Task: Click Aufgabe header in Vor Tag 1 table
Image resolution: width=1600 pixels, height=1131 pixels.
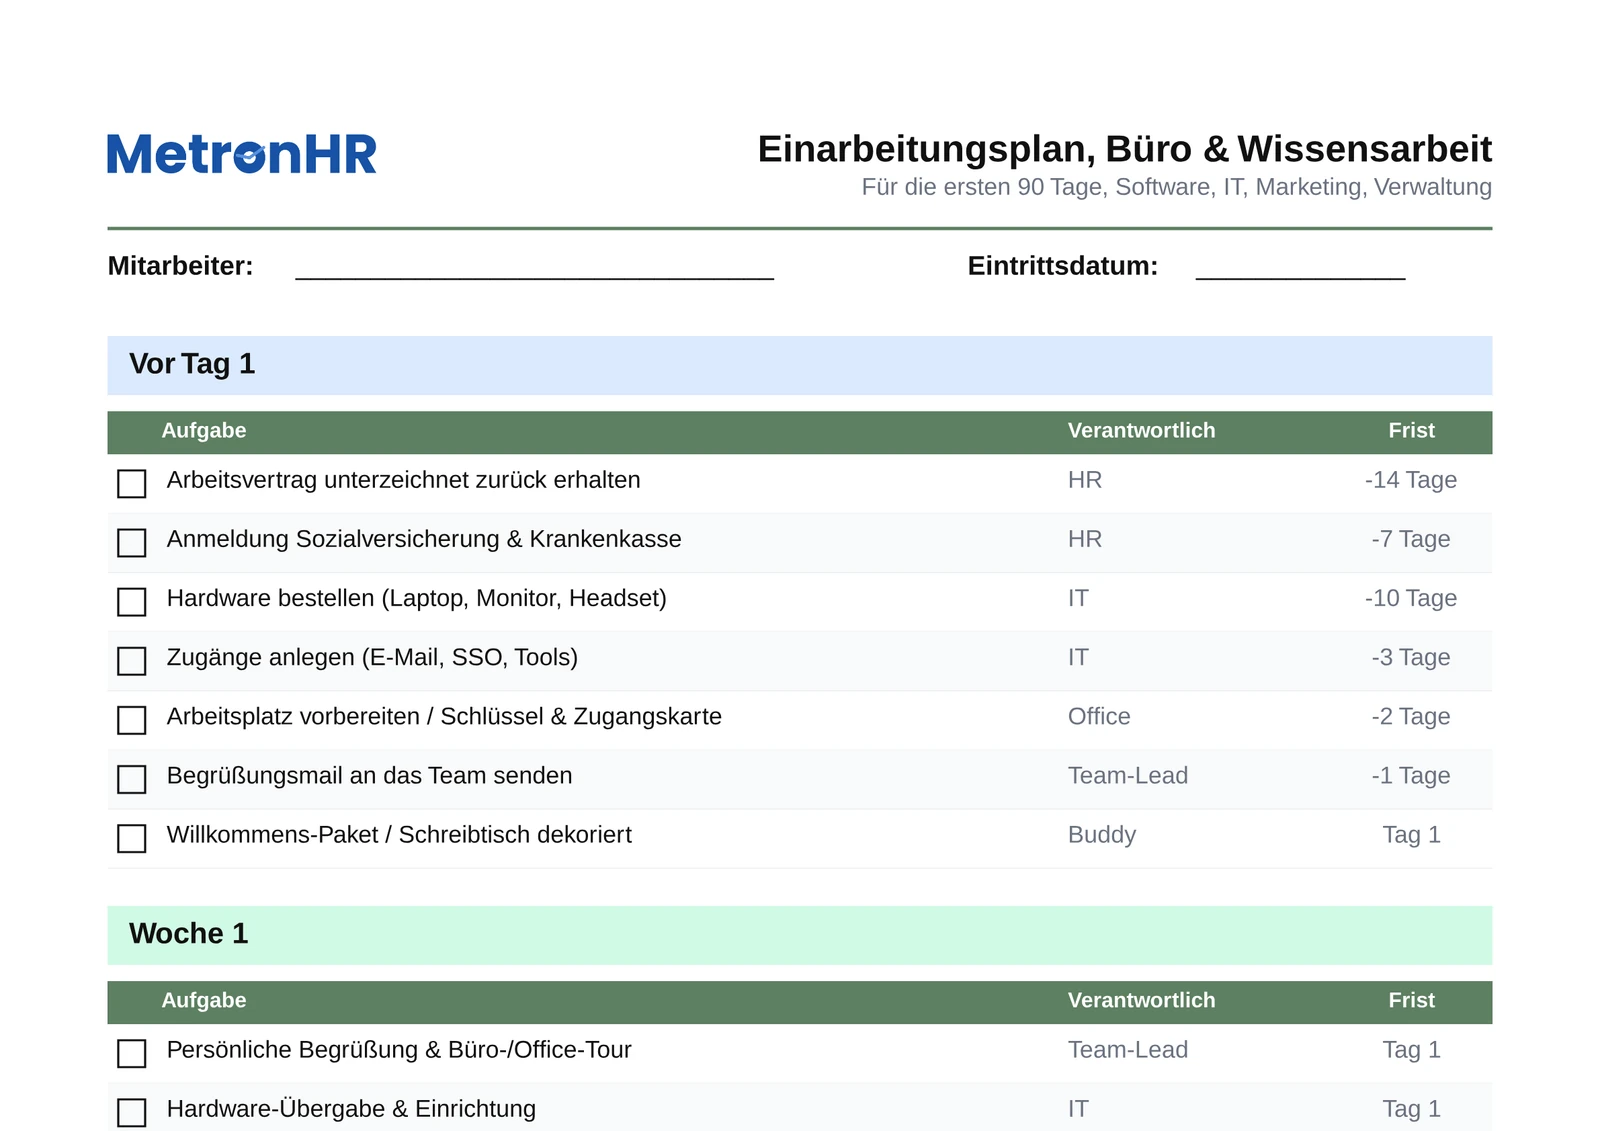Action: tap(204, 431)
